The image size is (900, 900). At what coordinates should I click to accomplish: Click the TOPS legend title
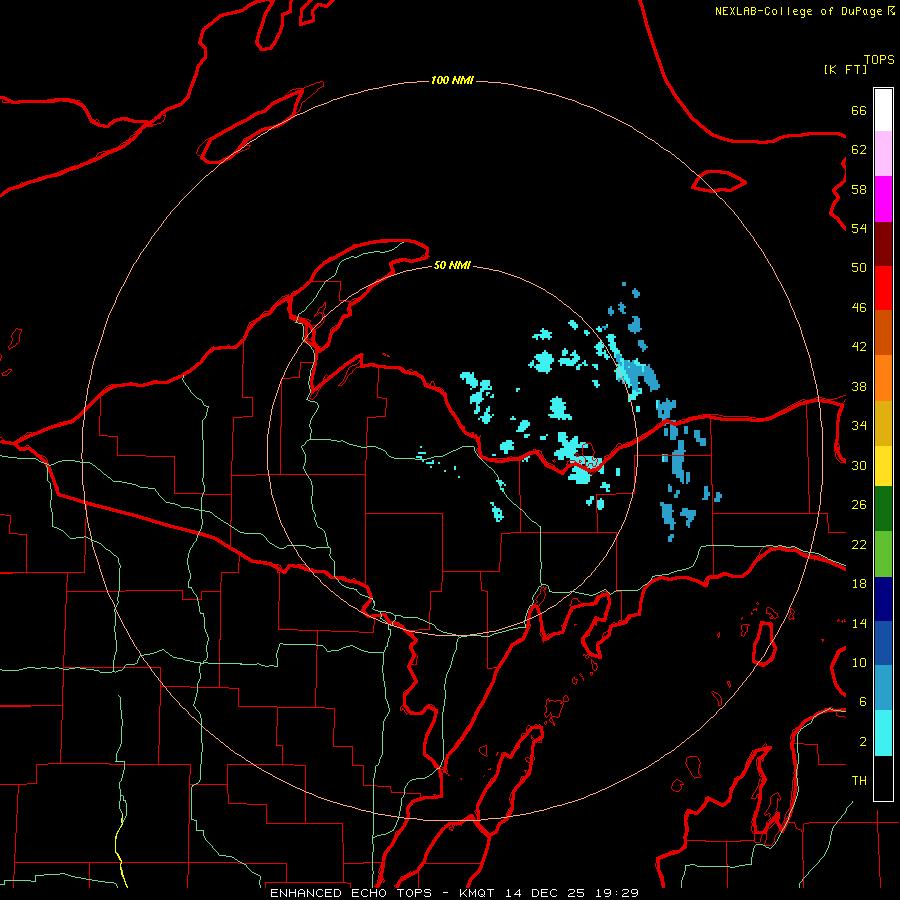tap(879, 59)
